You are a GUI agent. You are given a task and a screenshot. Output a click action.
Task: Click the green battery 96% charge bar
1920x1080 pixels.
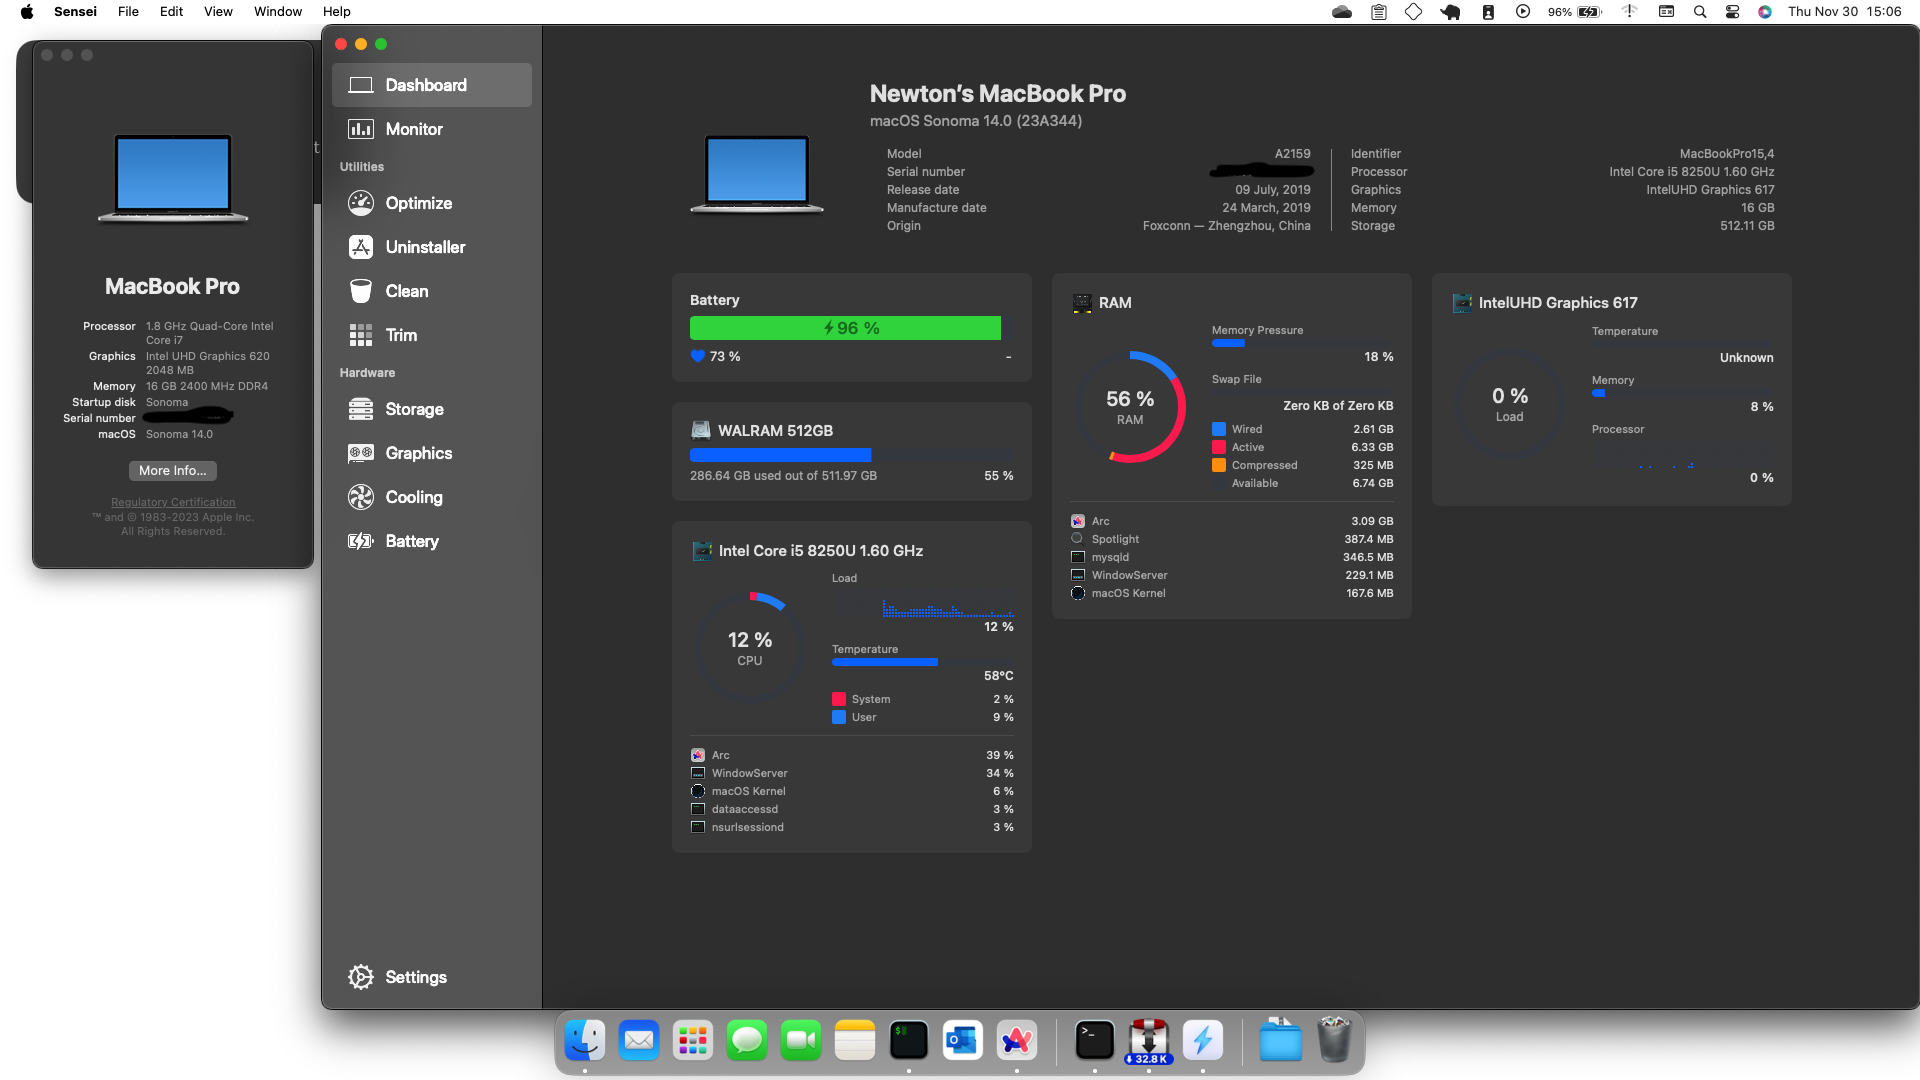[845, 328]
